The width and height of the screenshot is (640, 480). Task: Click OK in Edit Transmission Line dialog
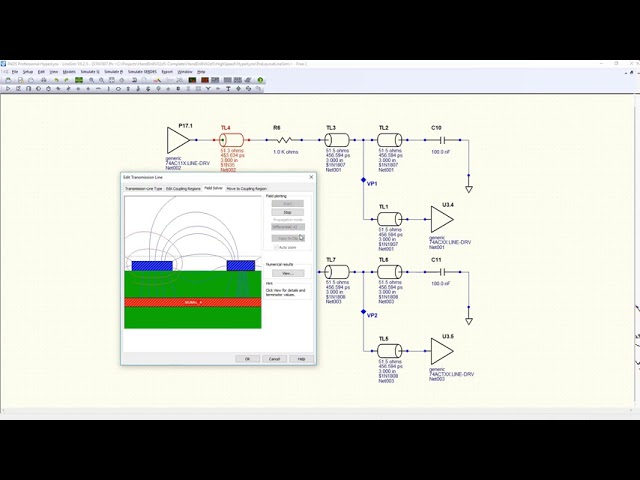[247, 359]
